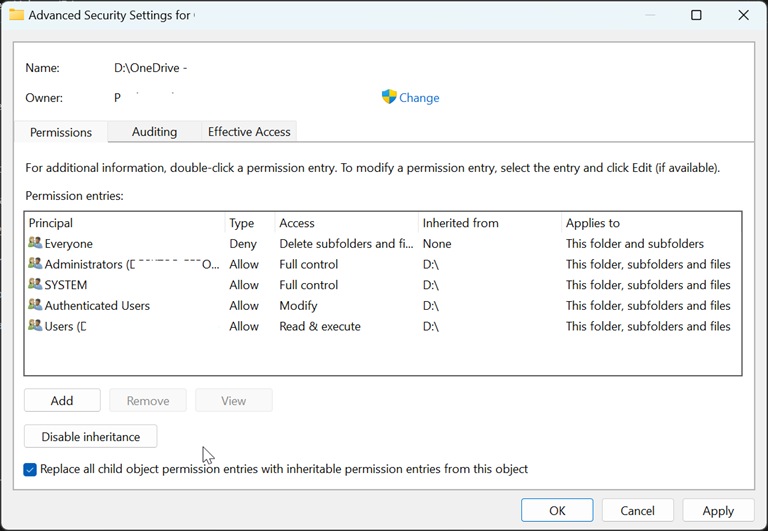Click the Authenticated Users group icon
Viewport: 768px width, 531px height.
pyautogui.click(x=36, y=306)
